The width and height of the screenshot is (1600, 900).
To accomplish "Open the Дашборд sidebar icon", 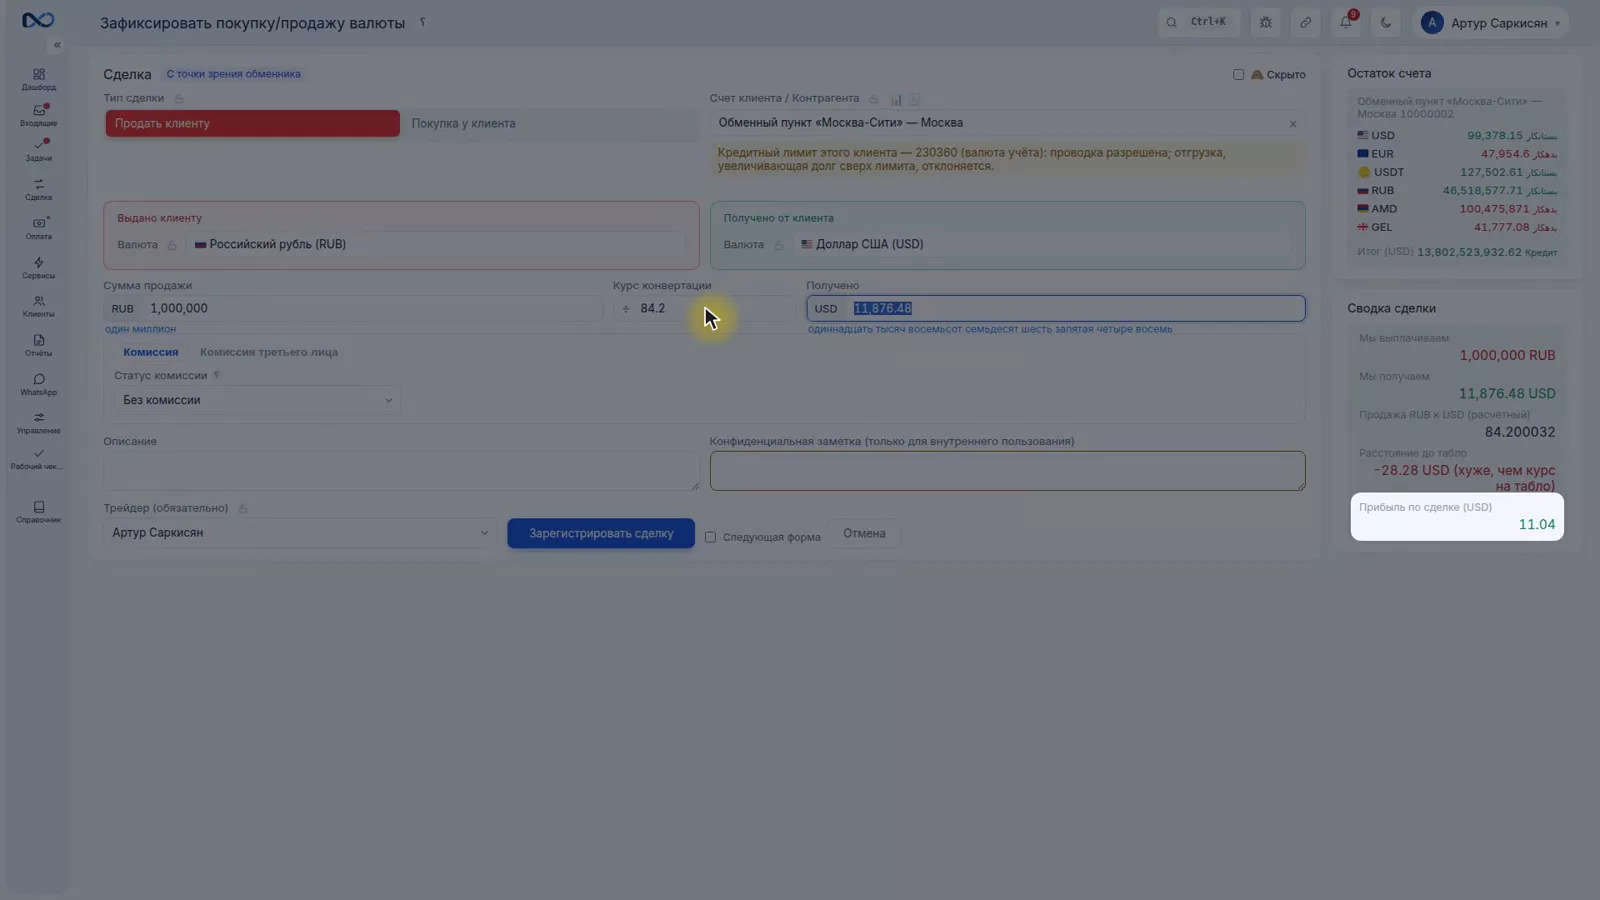I will pyautogui.click(x=38, y=80).
